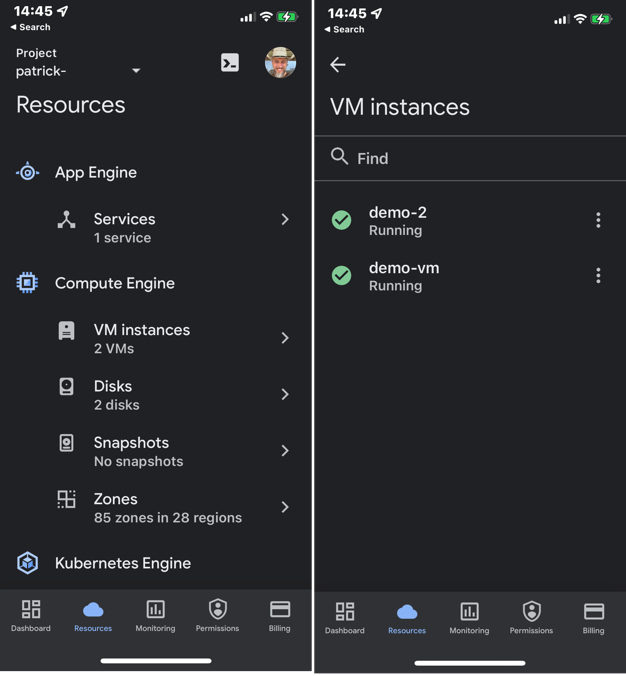Tap the App Engine target icon
Viewport: 626px width, 676px height.
click(x=28, y=172)
